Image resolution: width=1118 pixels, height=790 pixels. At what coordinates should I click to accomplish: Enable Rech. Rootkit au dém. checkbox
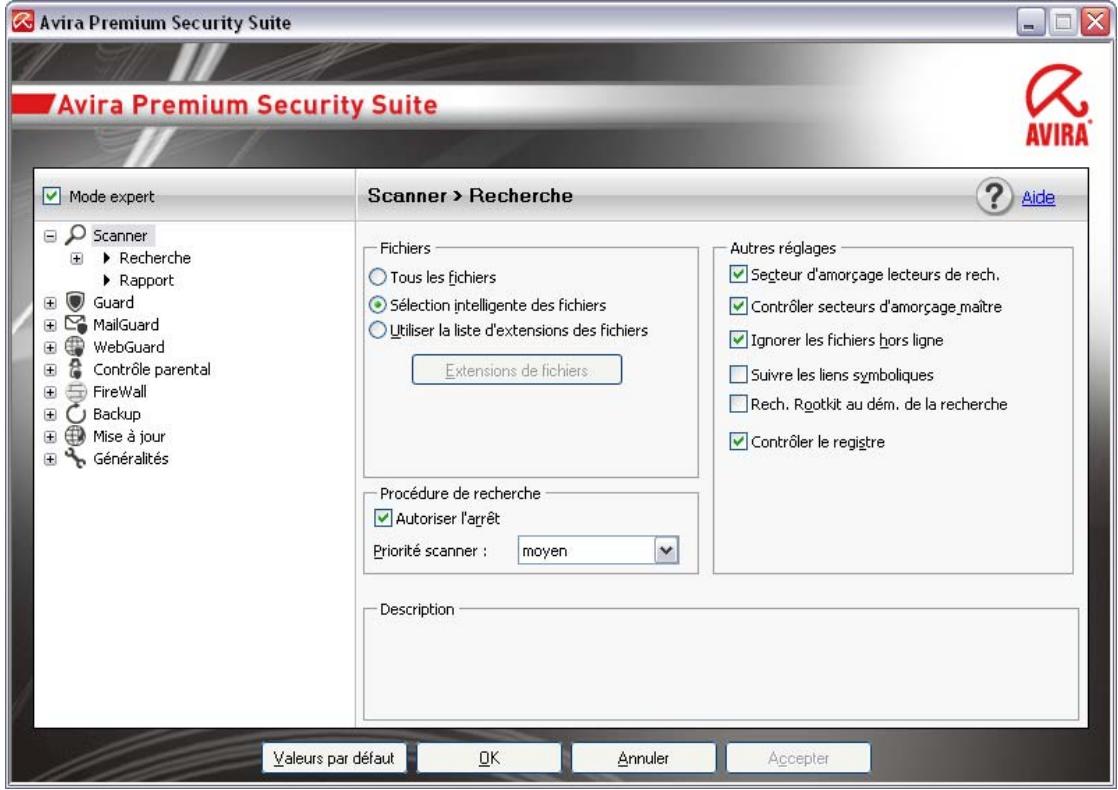pyautogui.click(x=739, y=404)
